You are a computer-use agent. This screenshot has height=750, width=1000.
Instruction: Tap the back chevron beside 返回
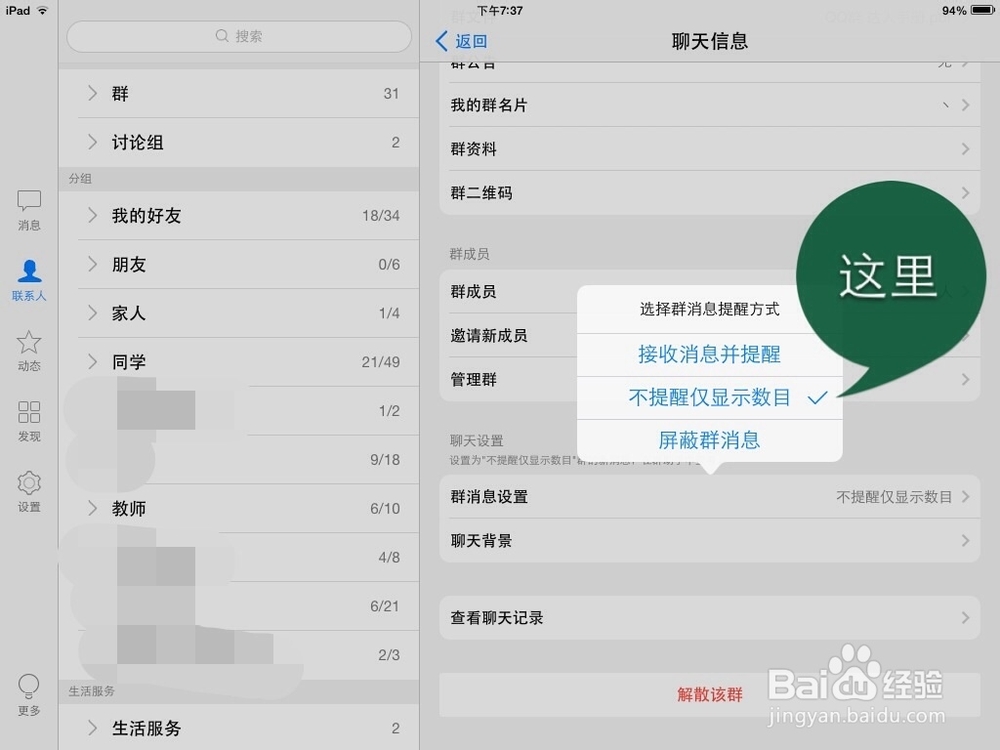coord(441,41)
